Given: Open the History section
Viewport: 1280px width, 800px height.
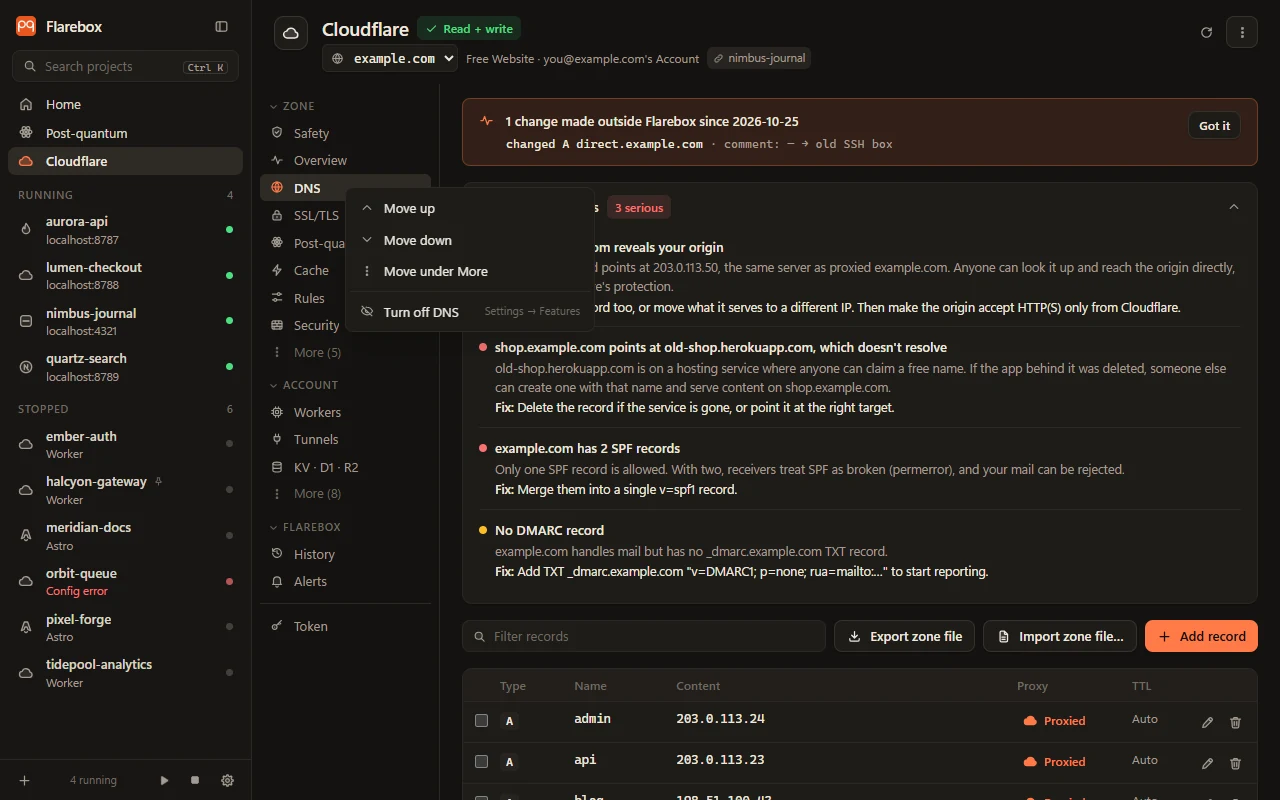Looking at the screenshot, I should [x=345, y=554].
